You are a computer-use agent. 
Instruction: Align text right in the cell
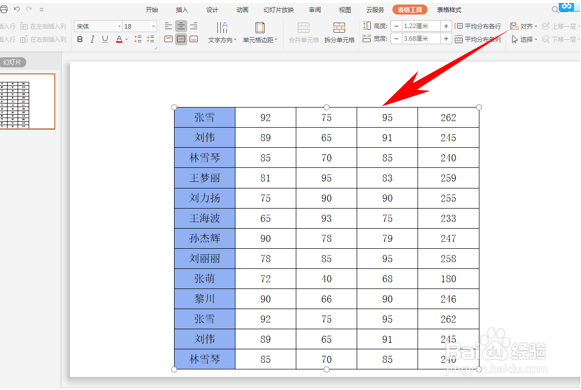pos(194,26)
